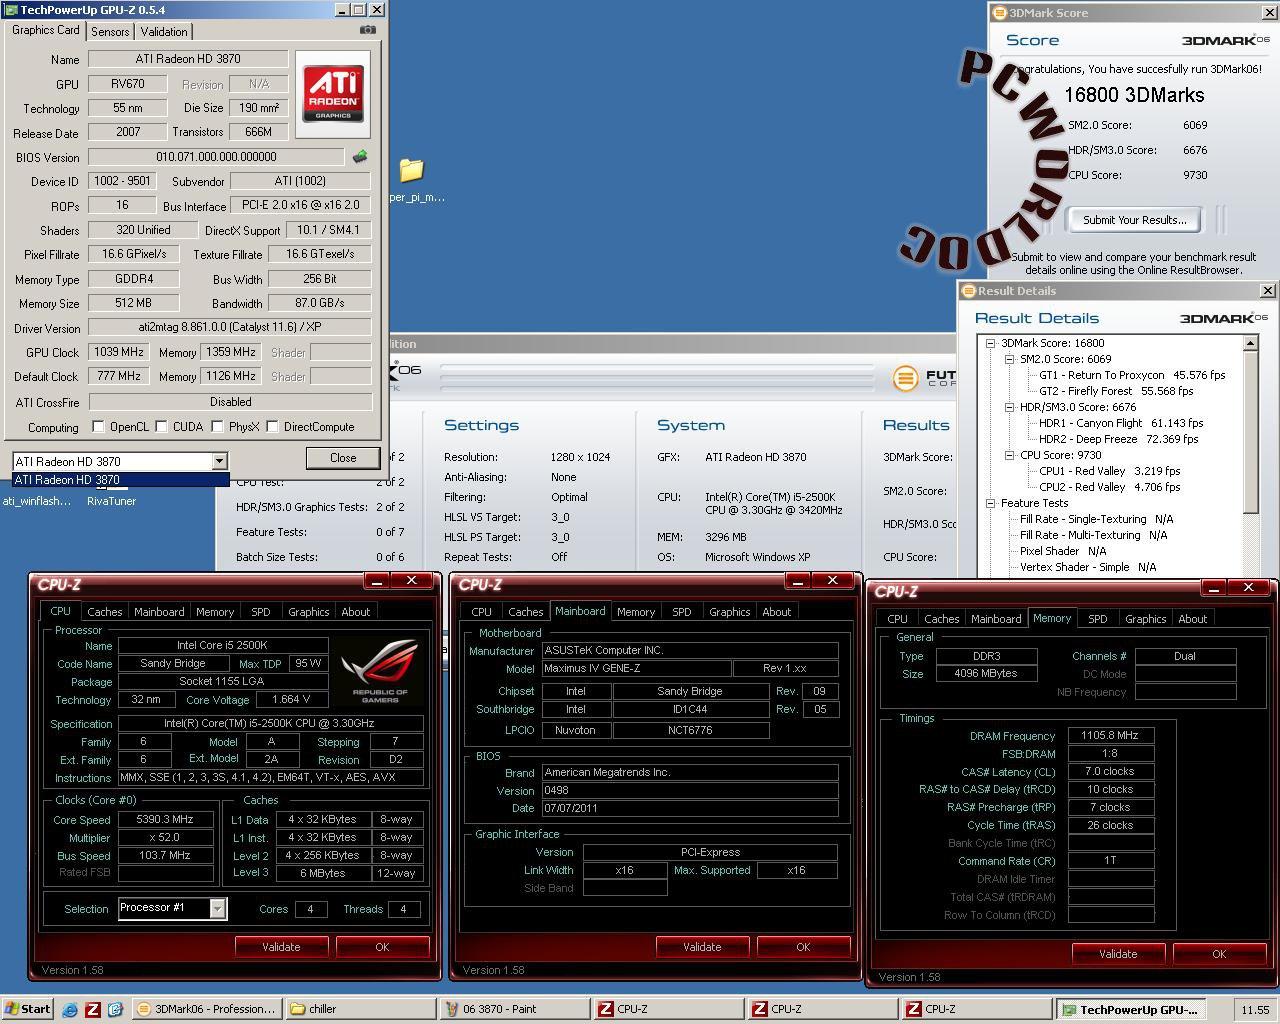Click the BIOS Version field in GPU-Z
This screenshot has width=1280, height=1024.
click(x=216, y=157)
